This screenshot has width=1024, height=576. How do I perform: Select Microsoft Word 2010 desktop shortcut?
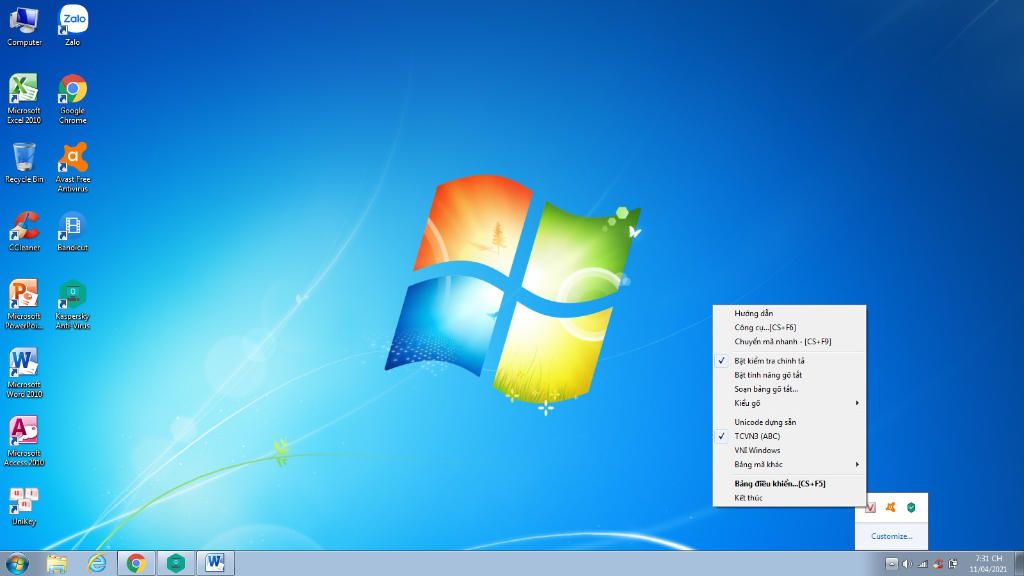pos(24,373)
